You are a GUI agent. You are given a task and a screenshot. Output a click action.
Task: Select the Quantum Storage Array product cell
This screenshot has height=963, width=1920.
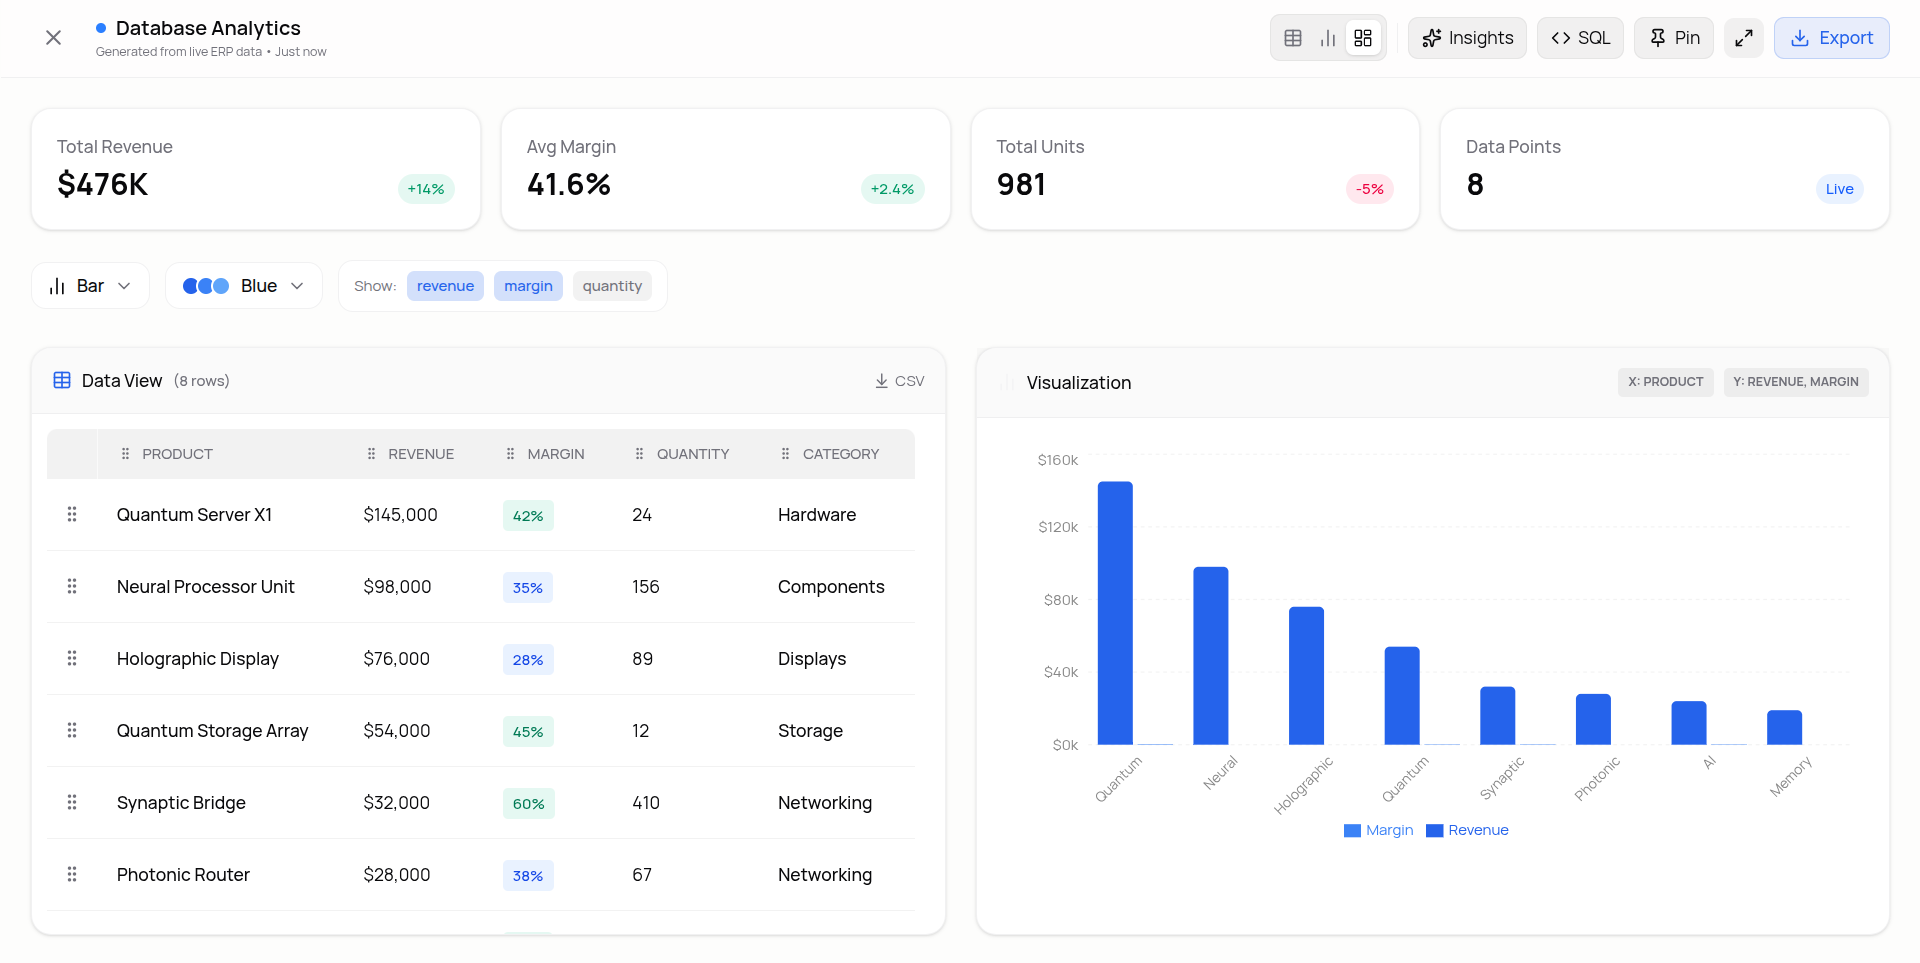(213, 731)
